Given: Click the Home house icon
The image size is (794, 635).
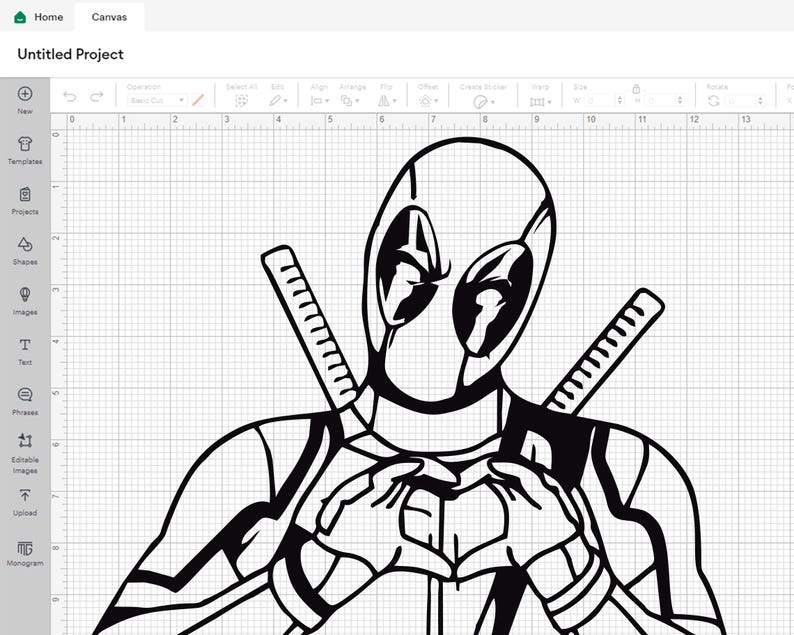Looking at the screenshot, I should coord(20,17).
